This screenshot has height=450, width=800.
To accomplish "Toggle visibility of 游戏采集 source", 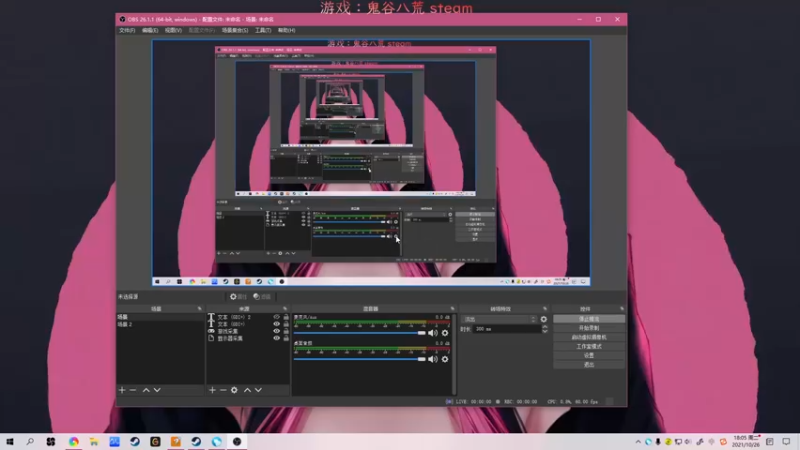I will coord(277,331).
